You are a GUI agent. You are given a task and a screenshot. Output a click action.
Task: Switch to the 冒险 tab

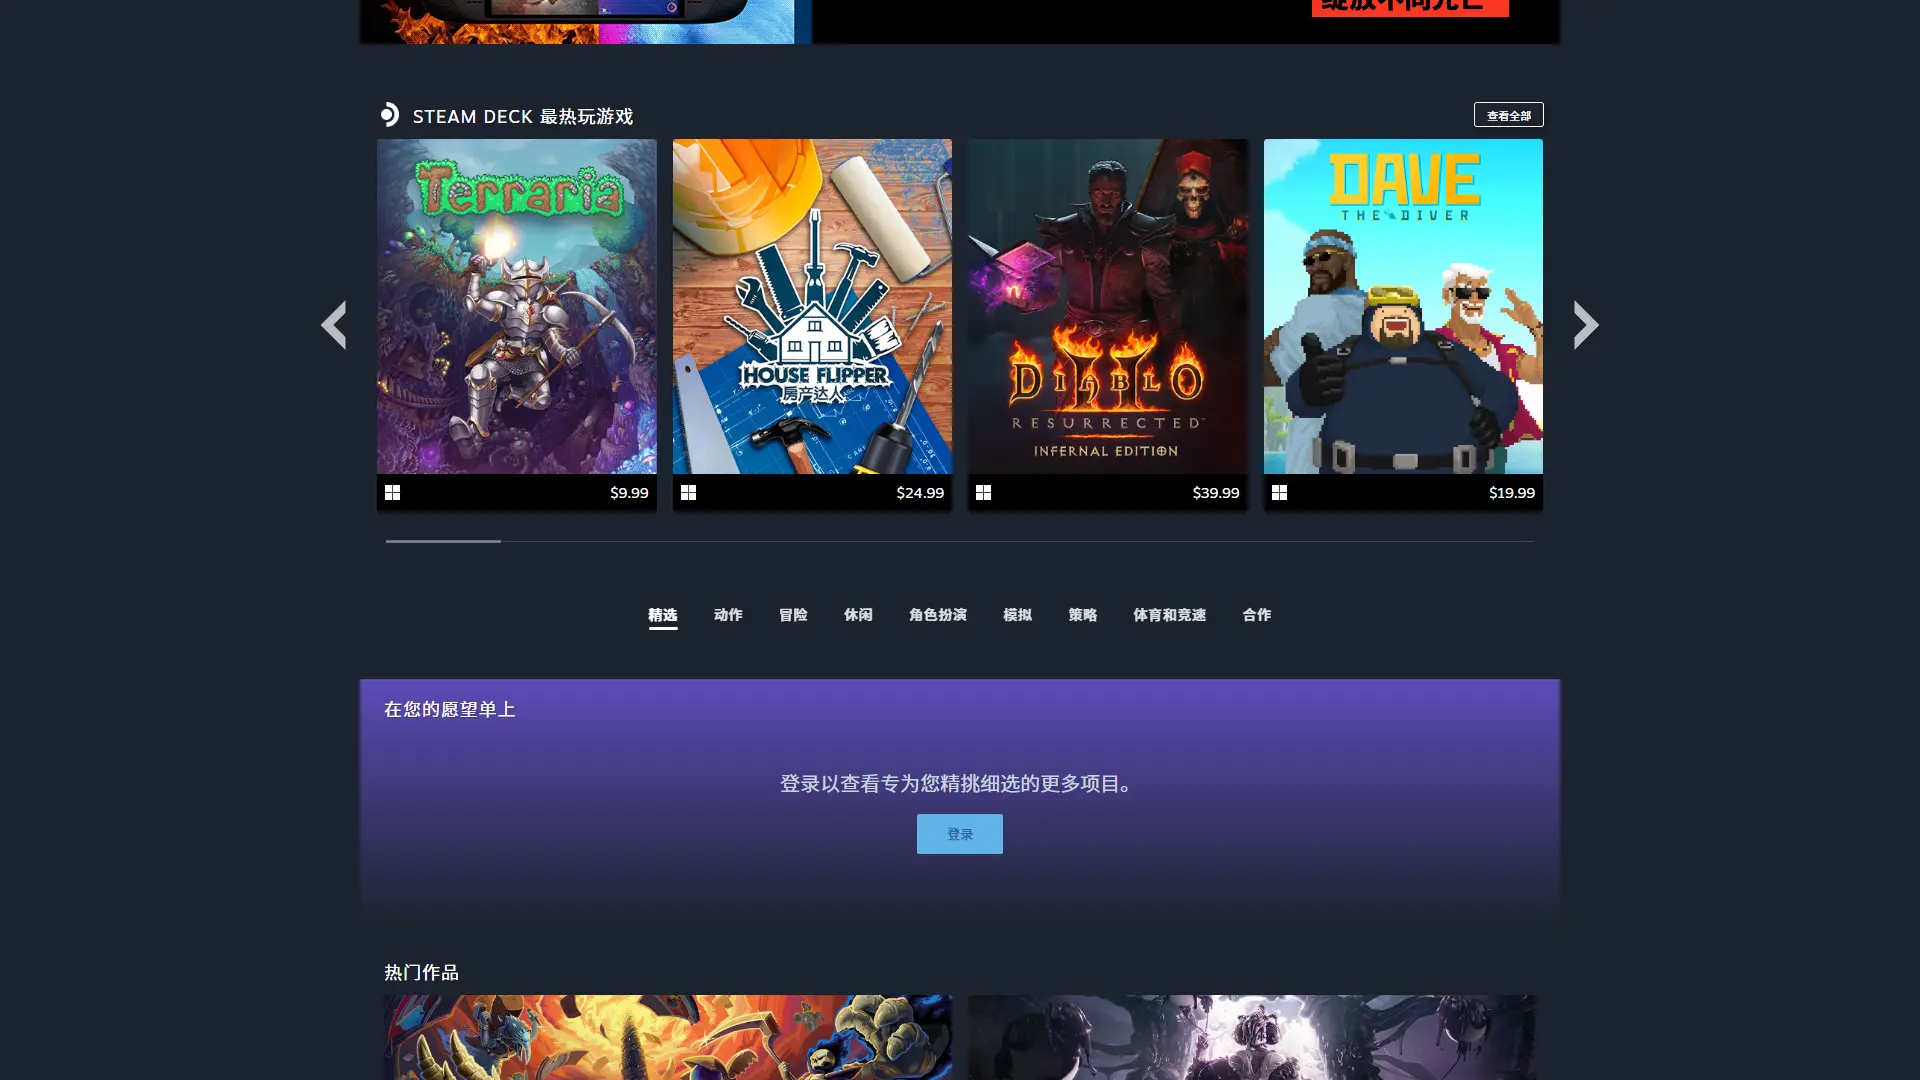pyautogui.click(x=793, y=615)
